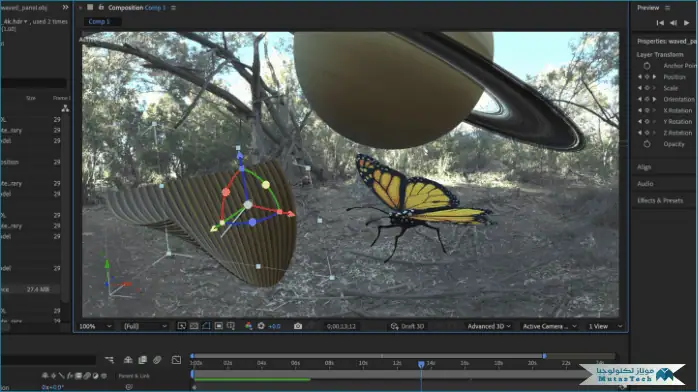
Task: Click timeline composition mini-flowchart icon
Action: point(110,360)
